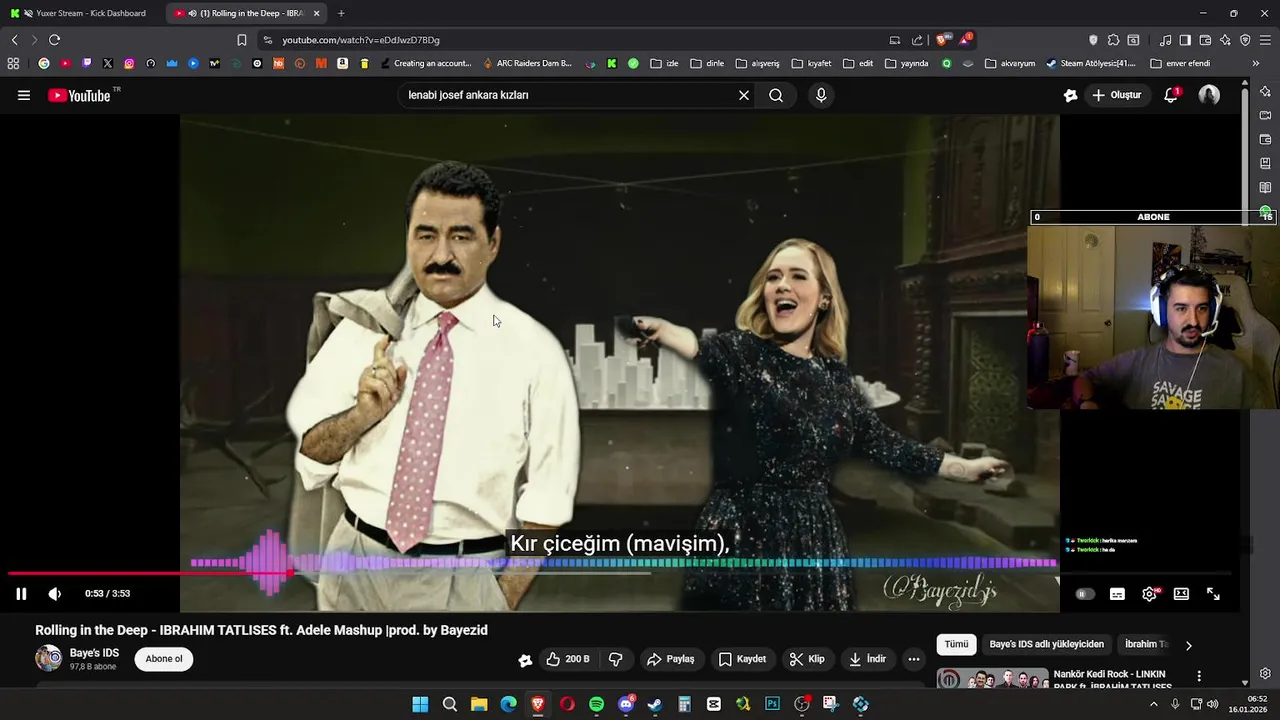The image size is (1280, 720).
Task: Share the video via Paylaş
Action: [670, 659]
